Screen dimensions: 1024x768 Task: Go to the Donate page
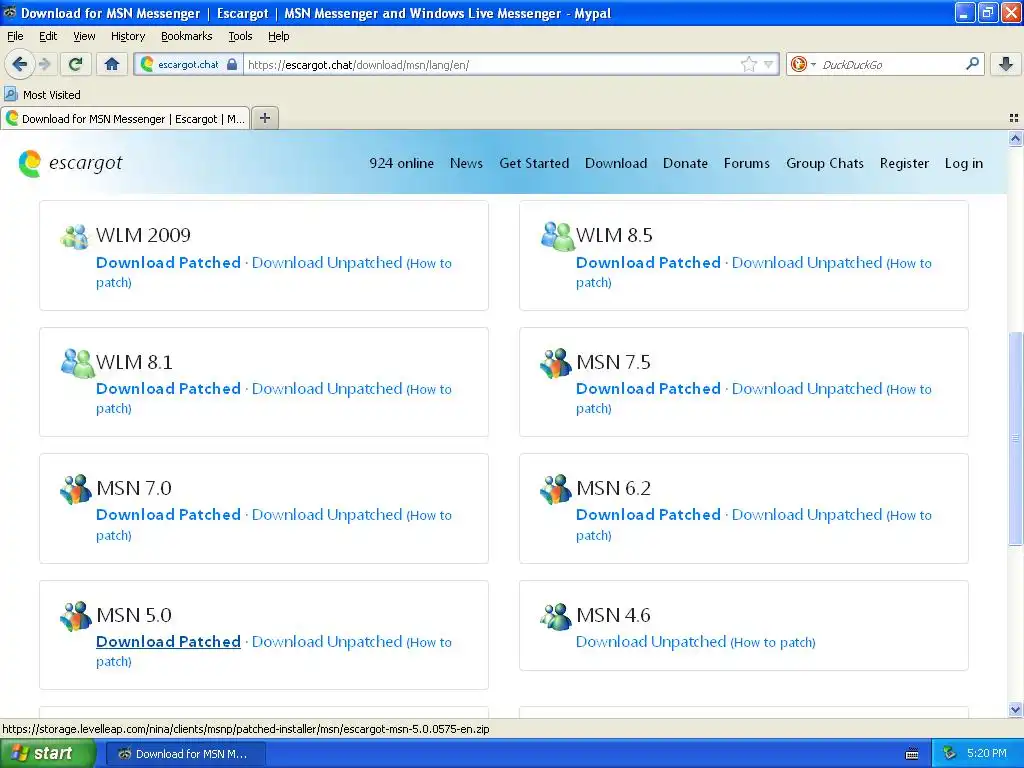coord(685,163)
